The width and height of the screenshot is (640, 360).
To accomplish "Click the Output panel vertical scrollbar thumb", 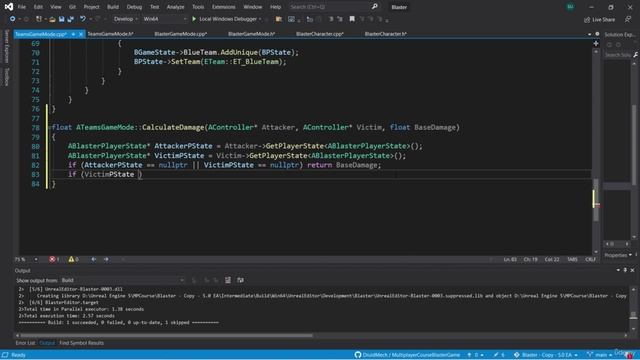I will (633, 315).
